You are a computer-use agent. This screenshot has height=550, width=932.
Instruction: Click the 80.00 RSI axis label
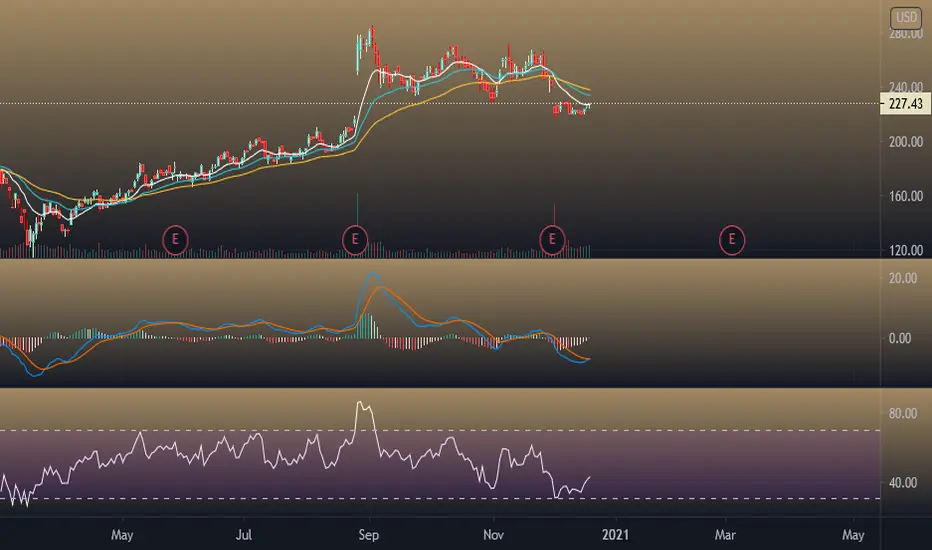pyautogui.click(x=903, y=413)
